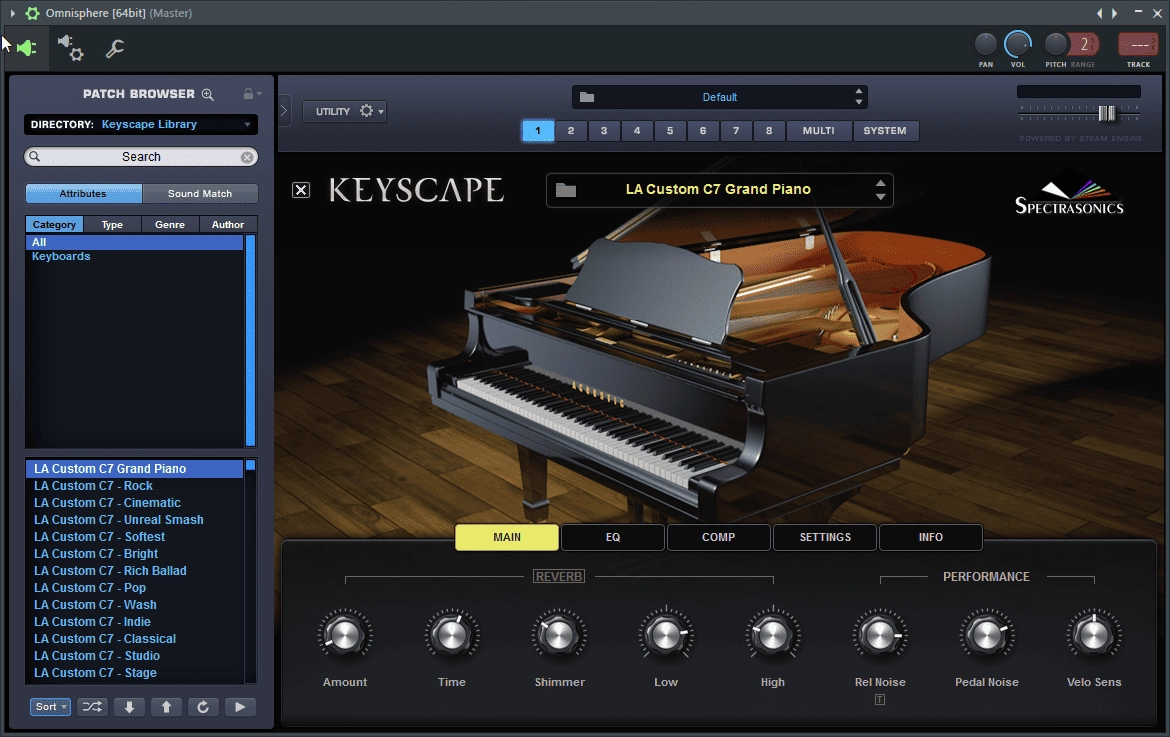Select part 8 button
This screenshot has height=737, width=1170.
click(769, 131)
